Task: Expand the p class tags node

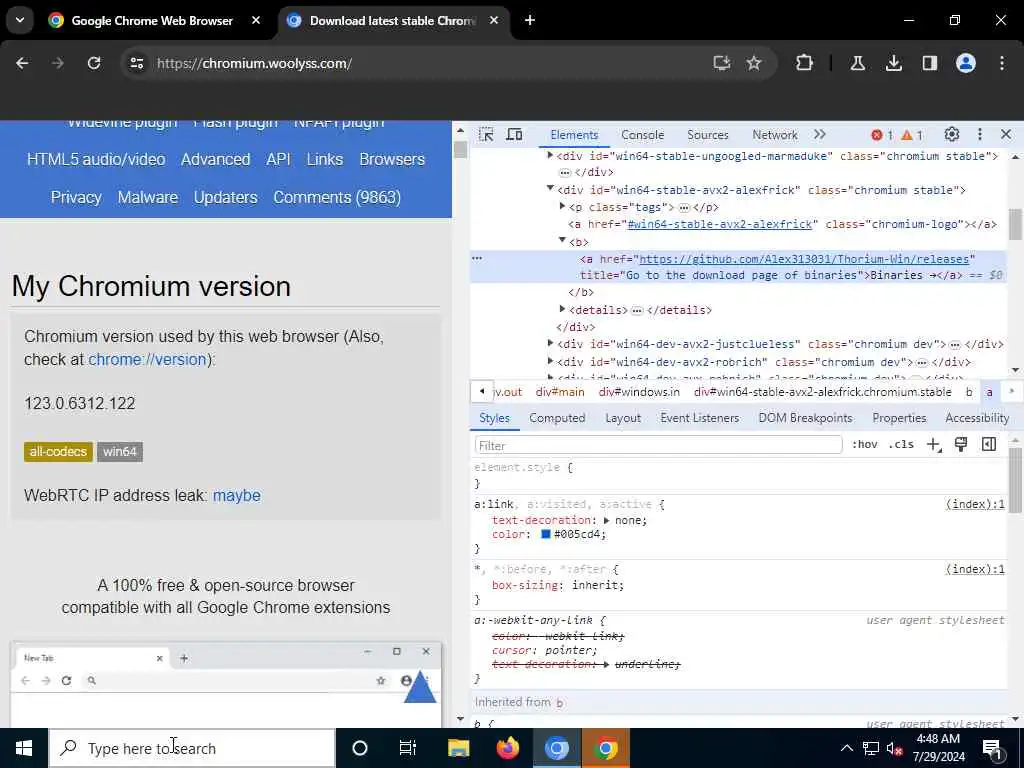Action: coord(562,206)
